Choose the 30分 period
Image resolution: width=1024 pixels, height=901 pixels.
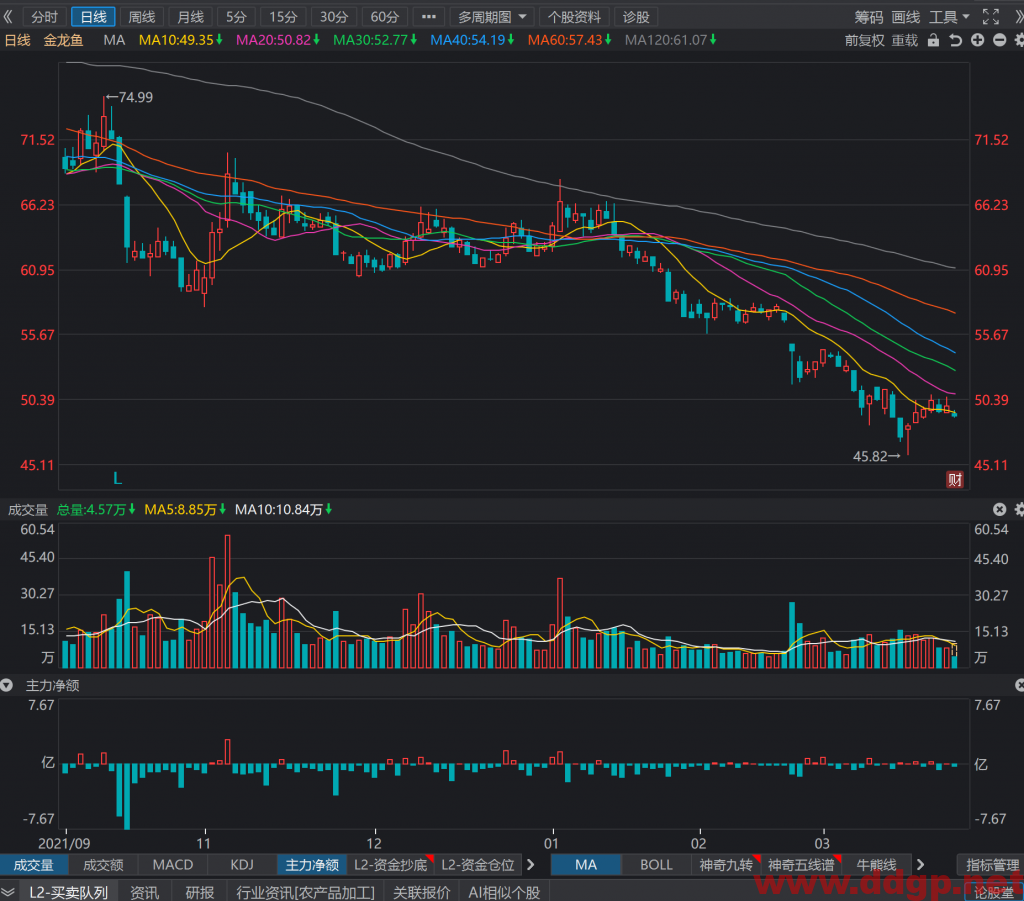click(334, 17)
